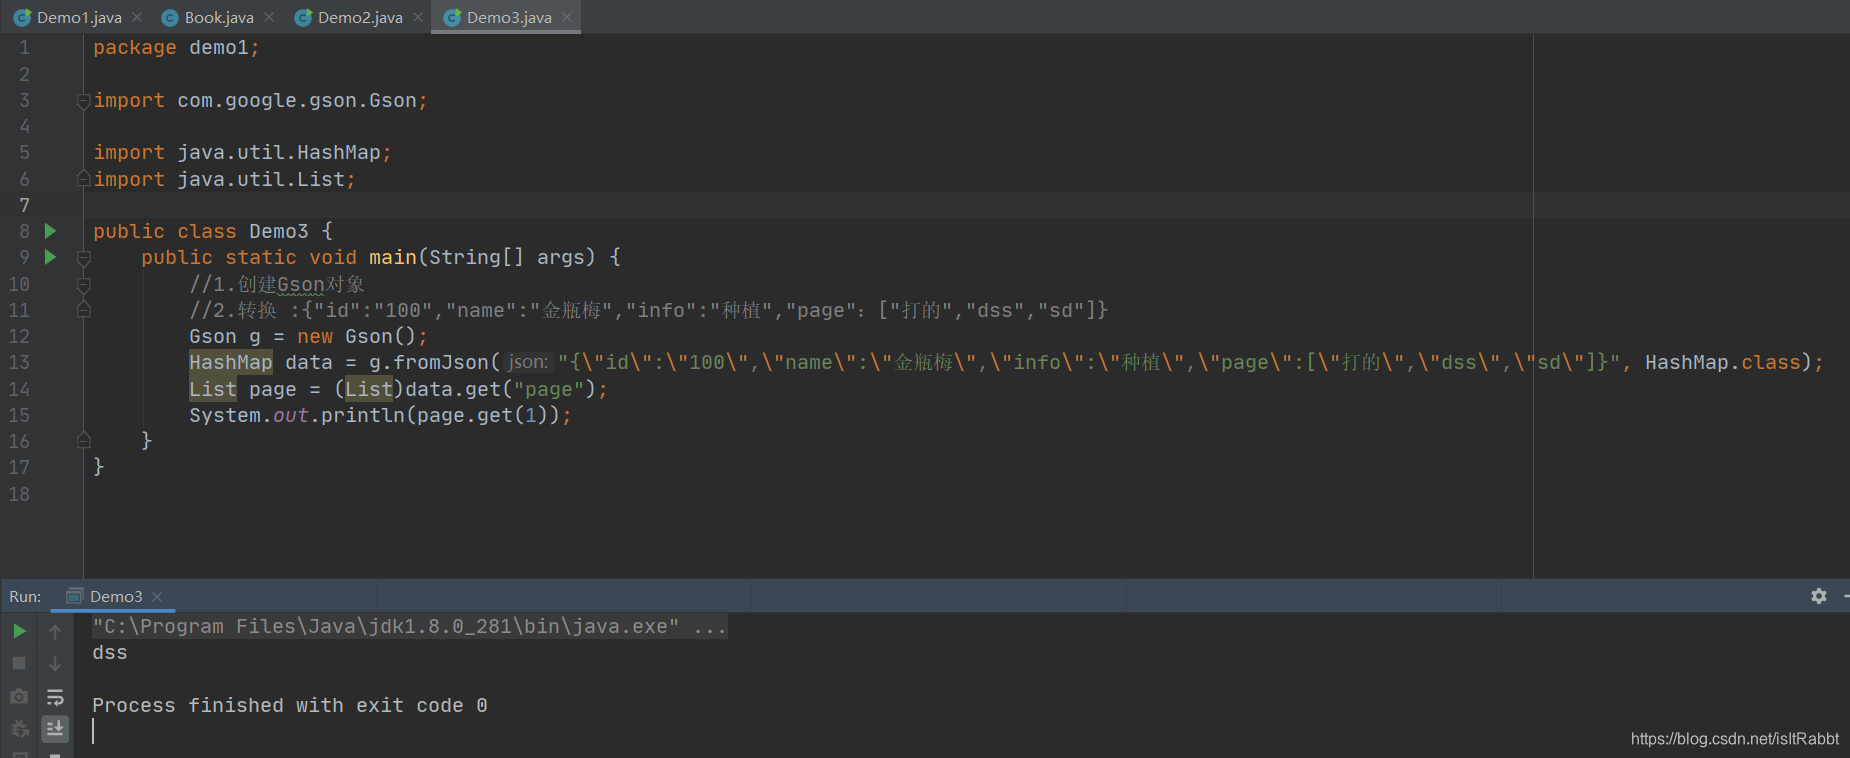The image size is (1850, 758).
Task: Click the method fold end marker on line 16
Action: tap(84, 441)
